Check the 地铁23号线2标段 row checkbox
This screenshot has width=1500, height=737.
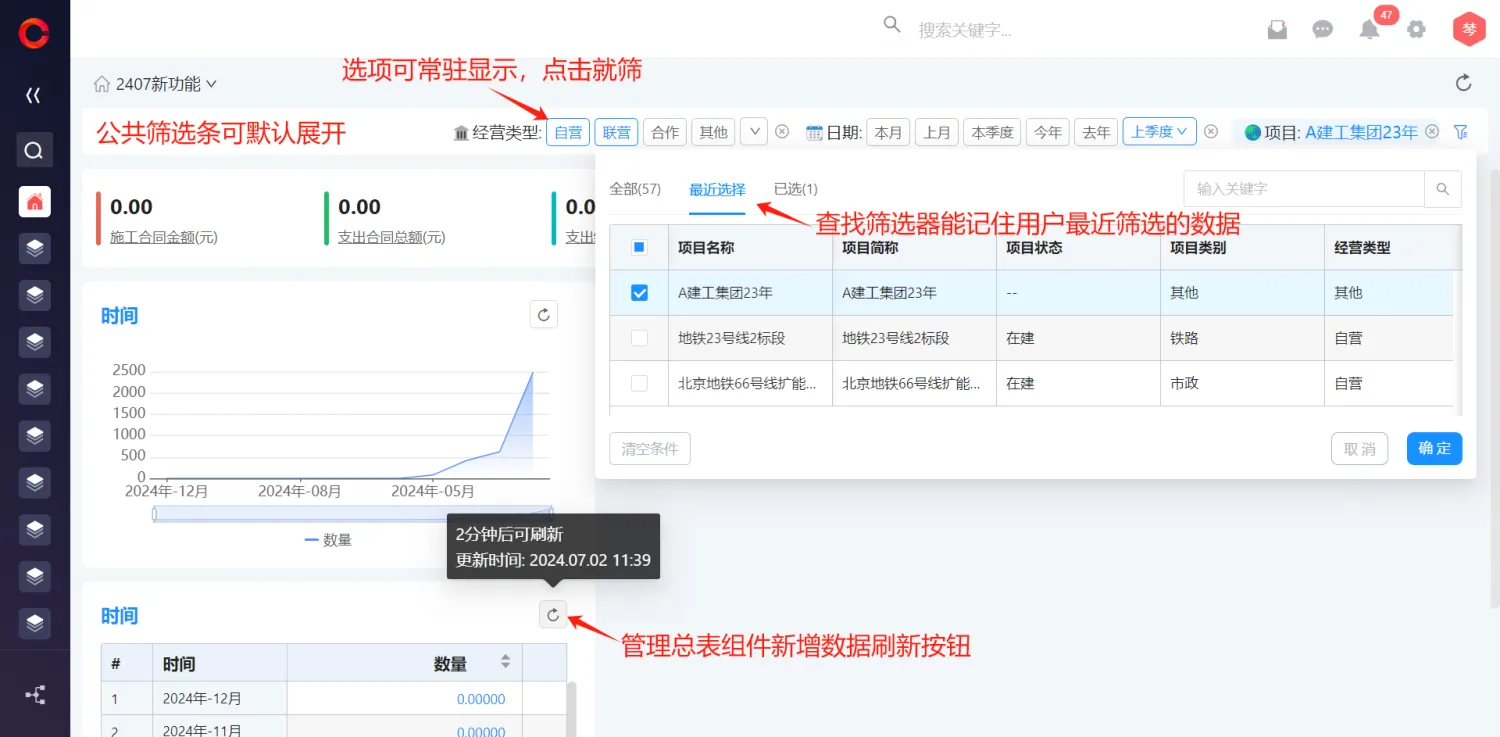[639, 338]
